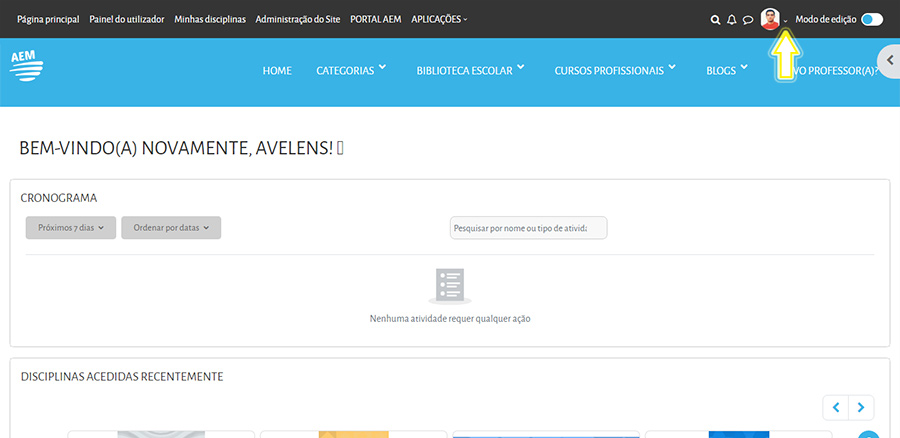
Task: Open Ordenar por datas dropdown
Action: pyautogui.click(x=171, y=228)
